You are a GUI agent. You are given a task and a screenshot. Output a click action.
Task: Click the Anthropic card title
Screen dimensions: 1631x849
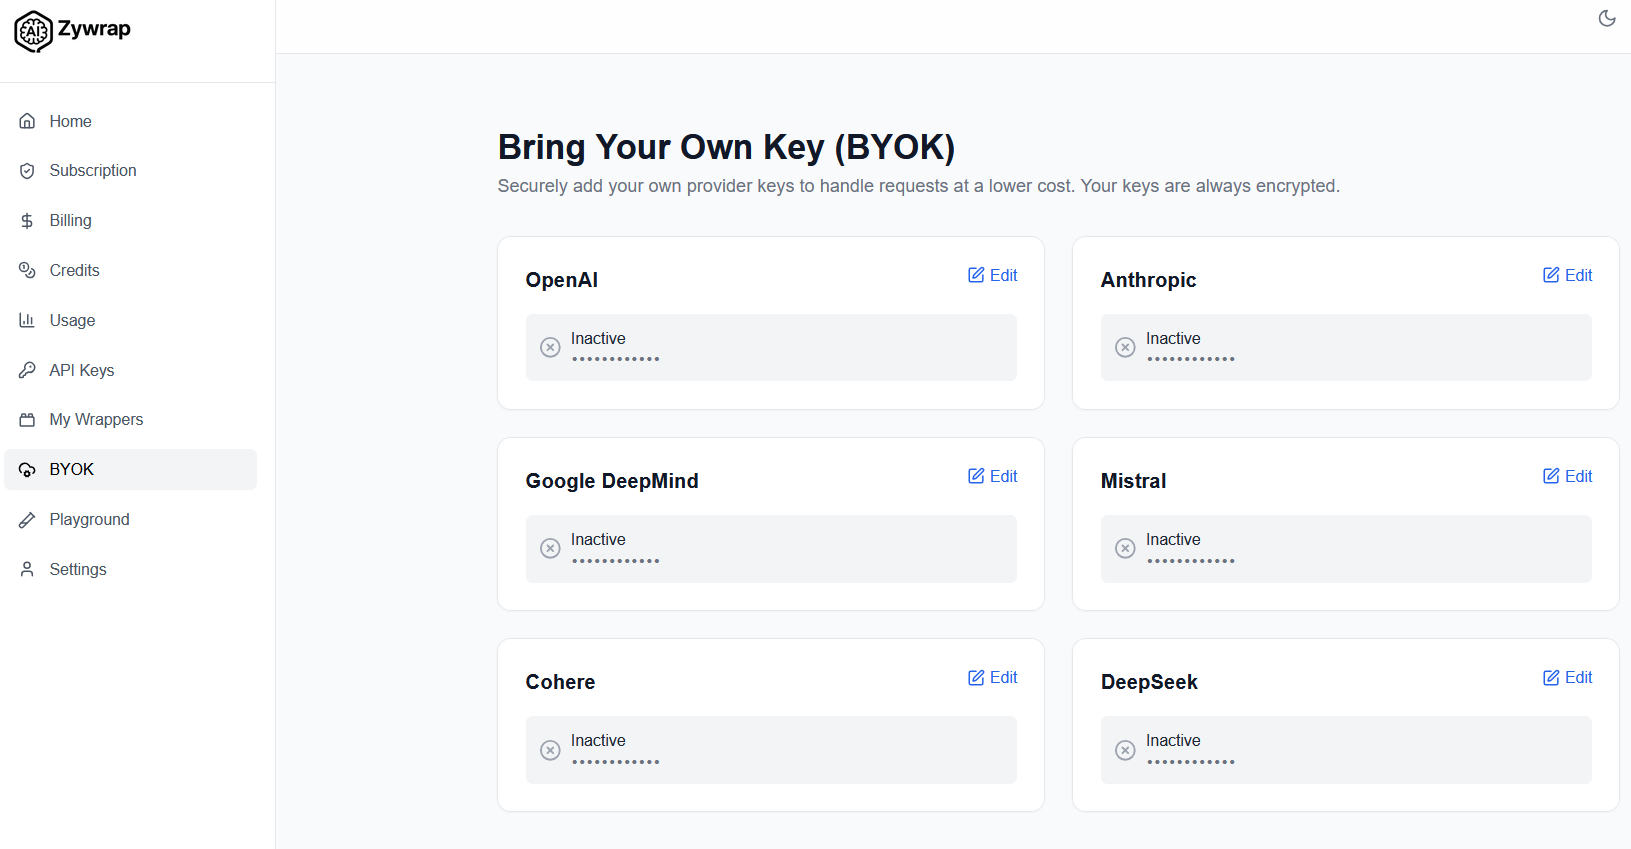(x=1148, y=280)
